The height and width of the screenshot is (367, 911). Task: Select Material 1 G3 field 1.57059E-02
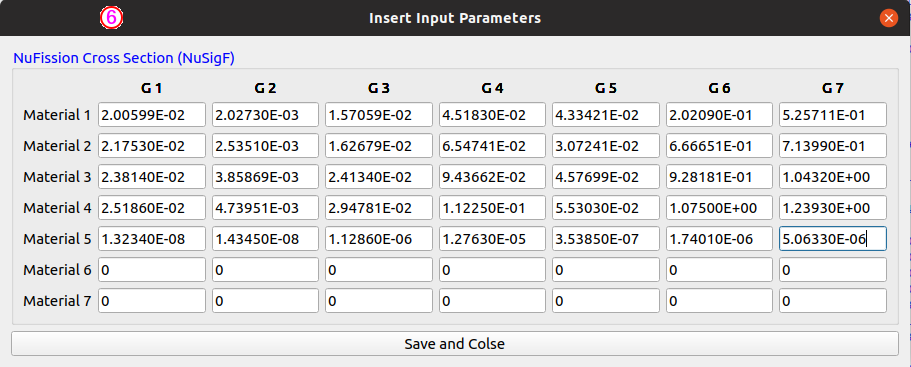379,115
